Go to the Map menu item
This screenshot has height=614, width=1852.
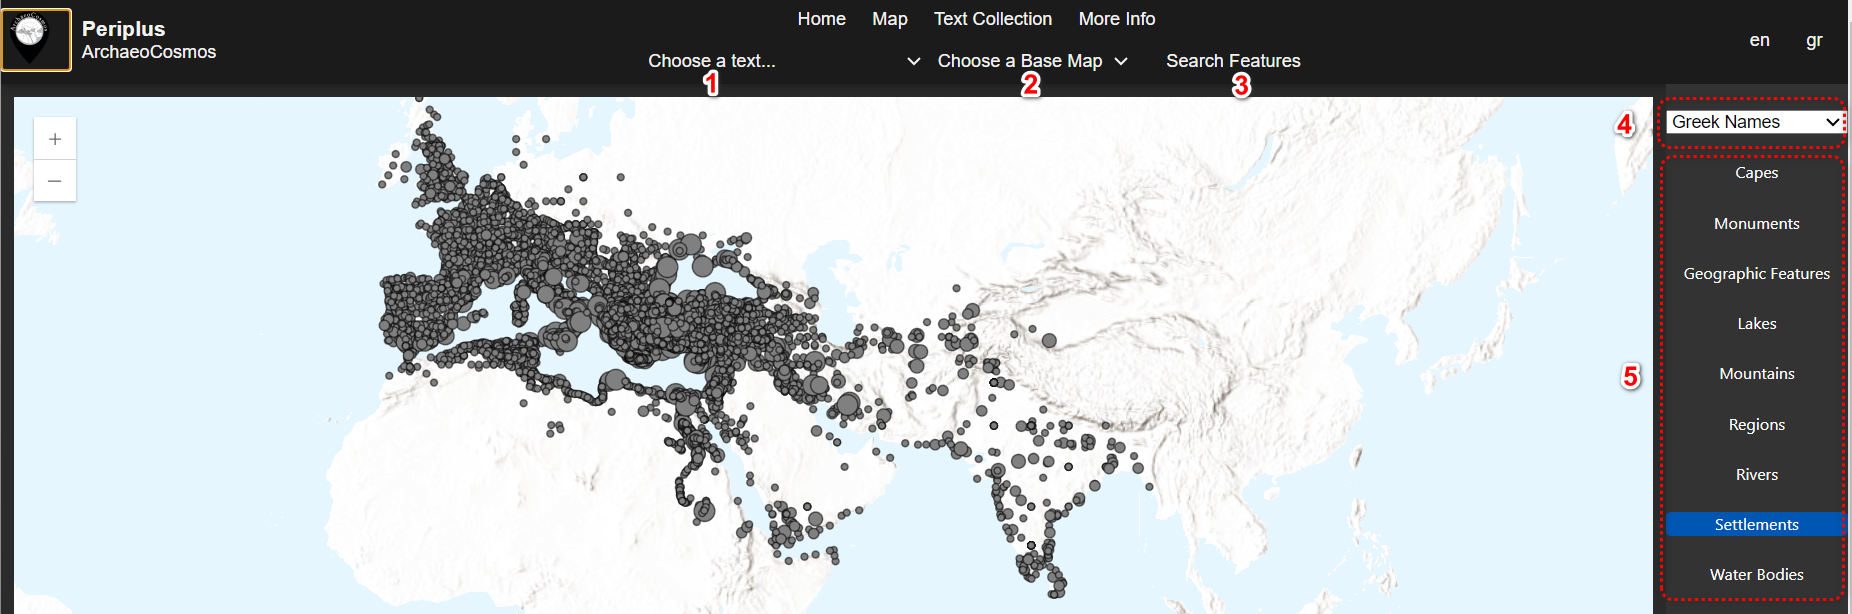pos(889,19)
